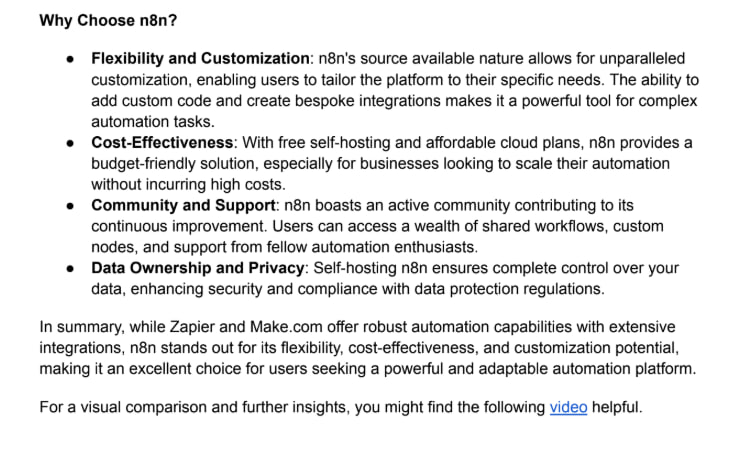Click the word "helpful" after the video link

[x=619, y=408]
